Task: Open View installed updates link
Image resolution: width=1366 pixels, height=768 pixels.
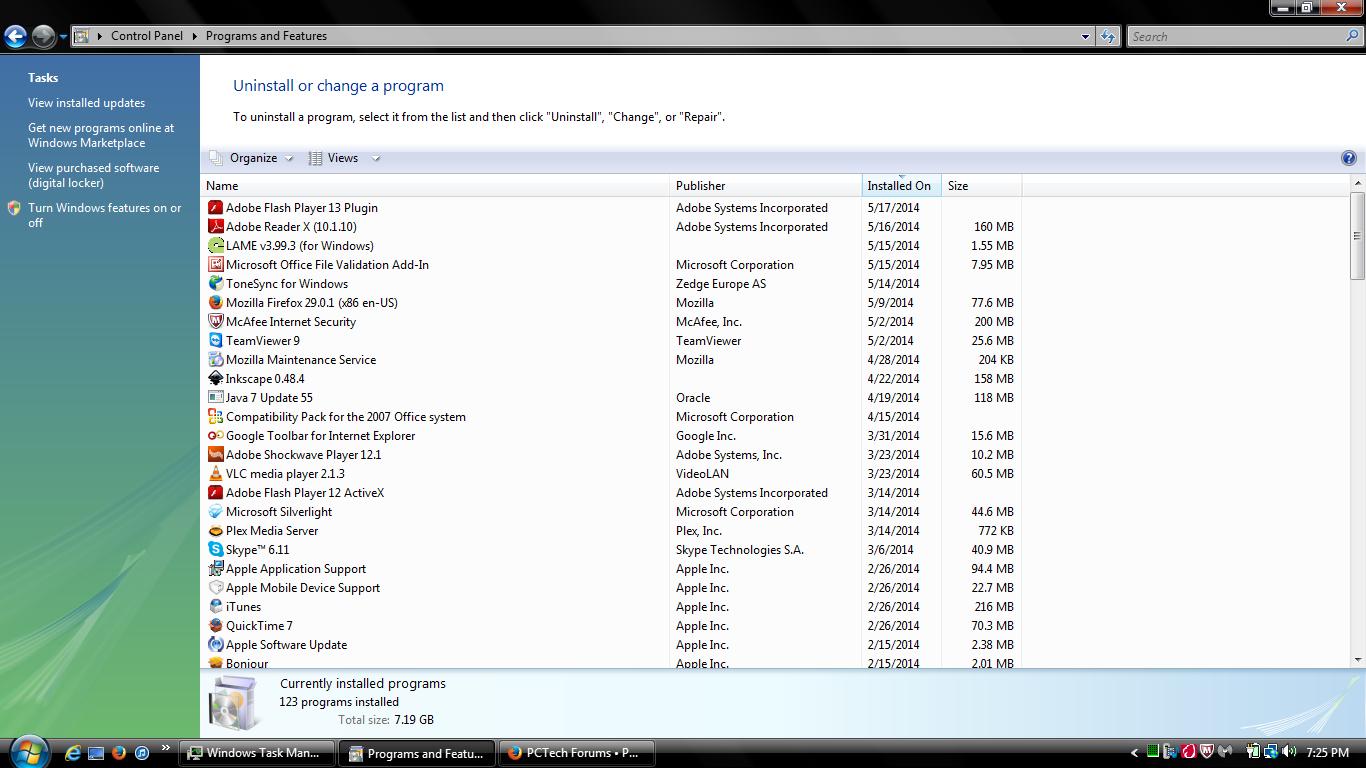Action: [x=86, y=103]
